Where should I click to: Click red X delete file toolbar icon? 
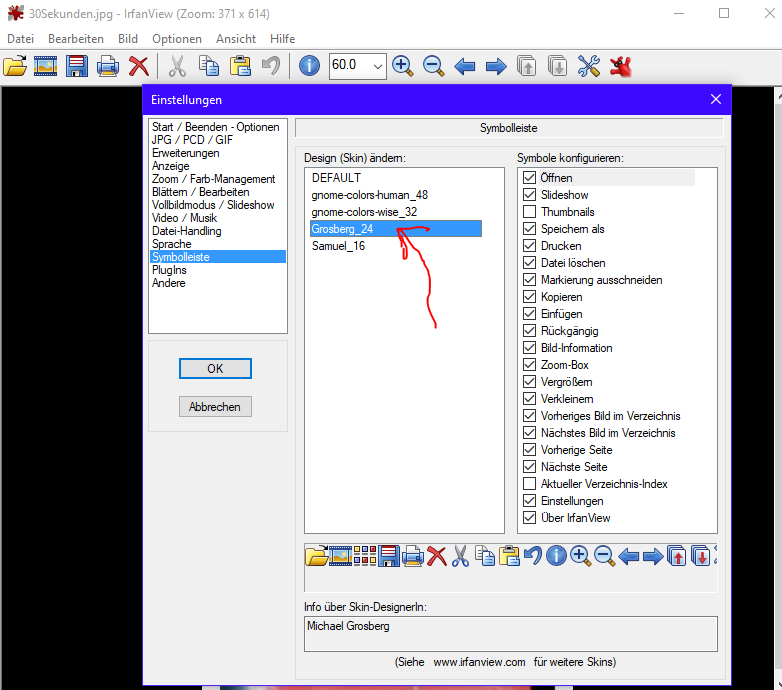pyautogui.click(x=139, y=66)
